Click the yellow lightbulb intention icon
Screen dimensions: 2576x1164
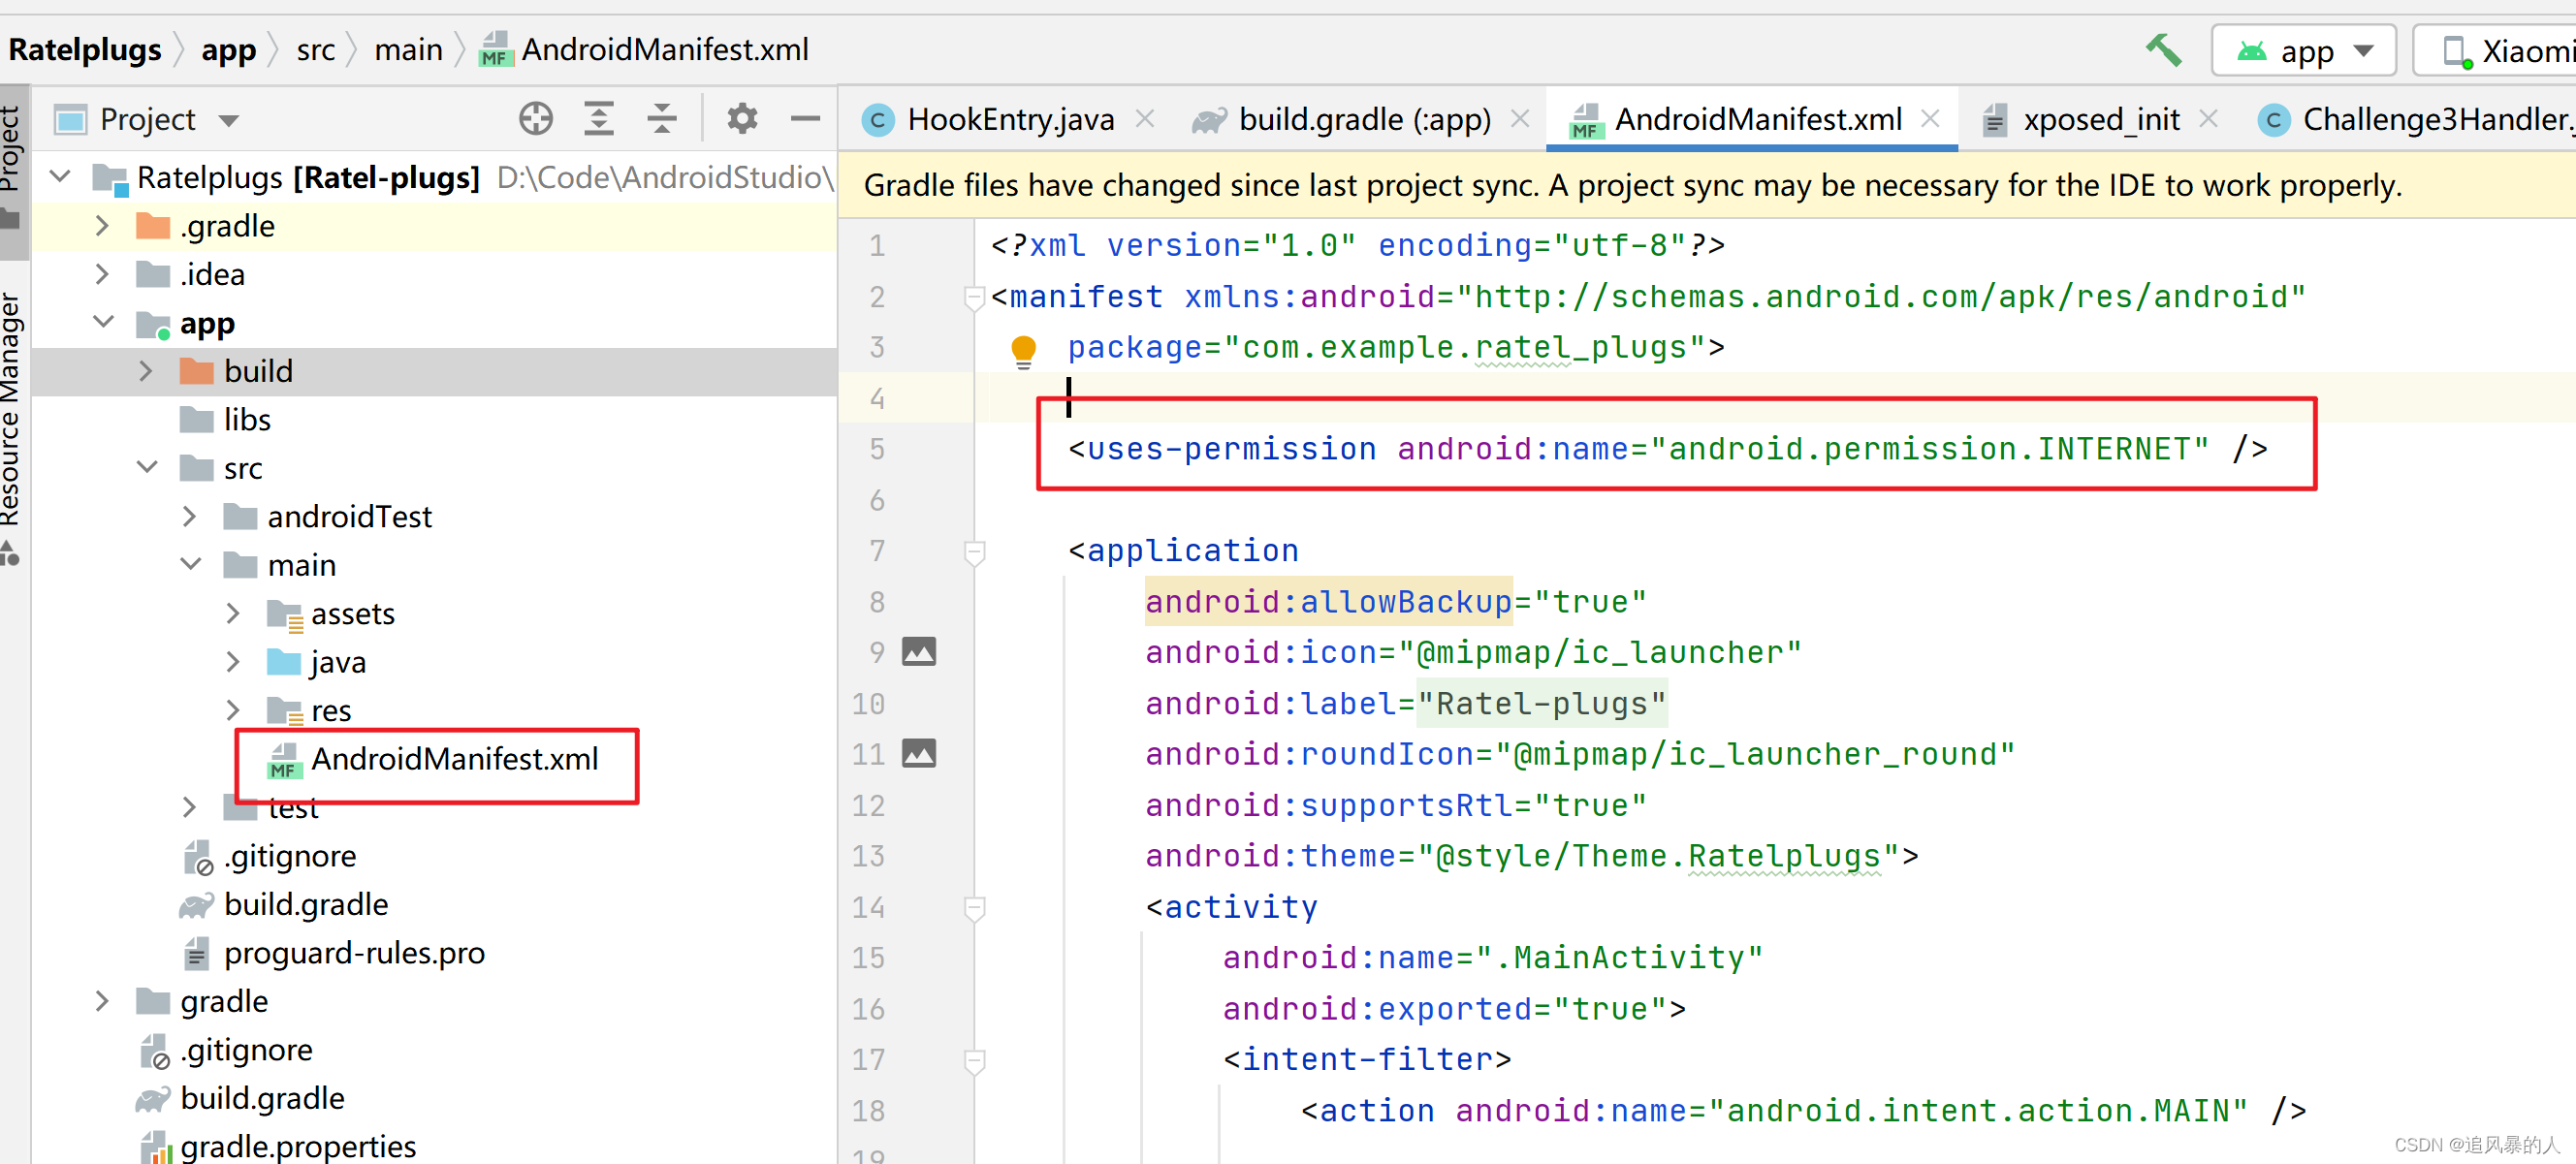(x=1023, y=349)
